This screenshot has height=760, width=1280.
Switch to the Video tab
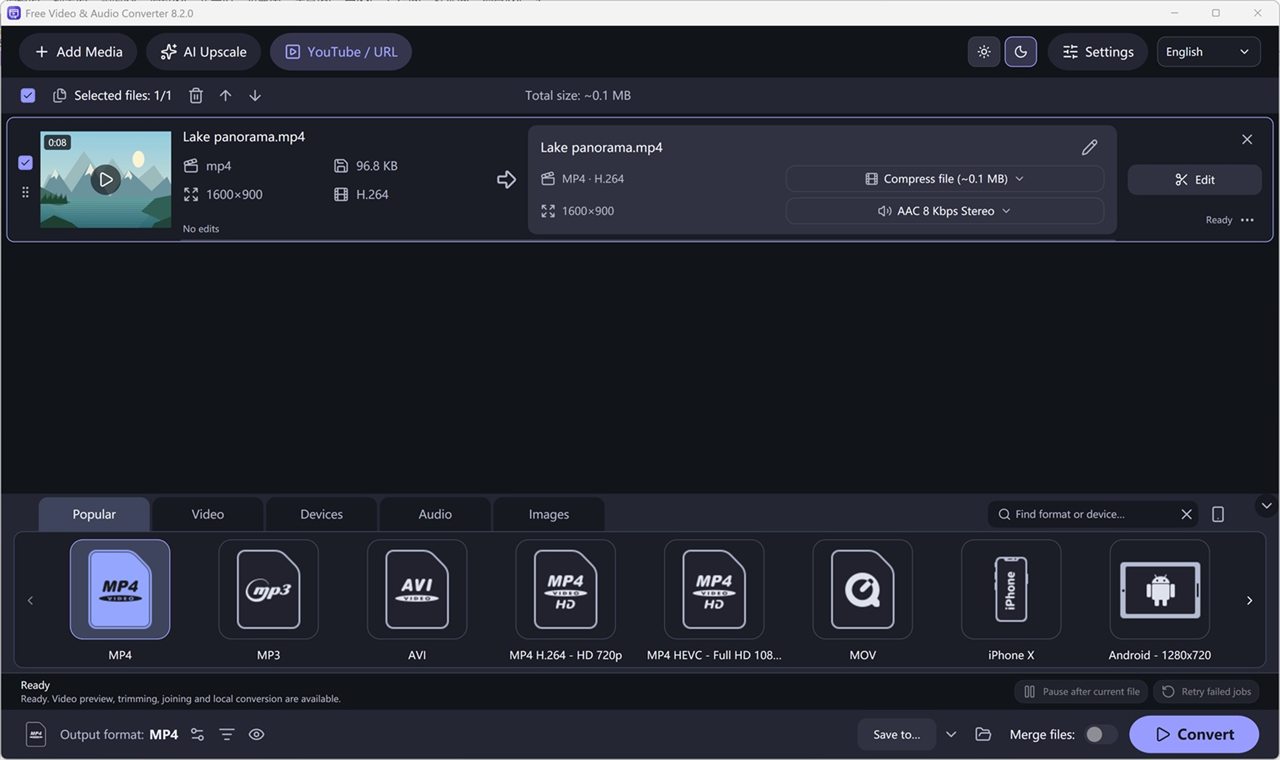[x=208, y=514]
